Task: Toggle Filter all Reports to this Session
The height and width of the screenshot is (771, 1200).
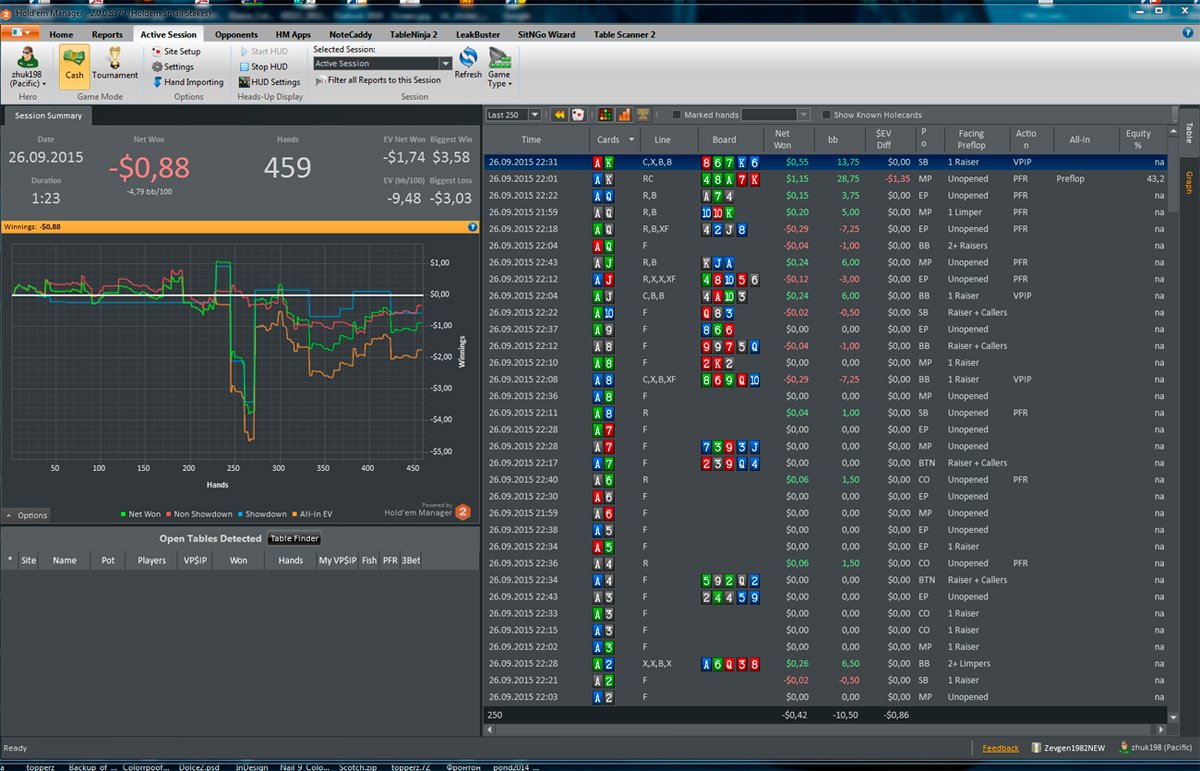Action: 377,80
